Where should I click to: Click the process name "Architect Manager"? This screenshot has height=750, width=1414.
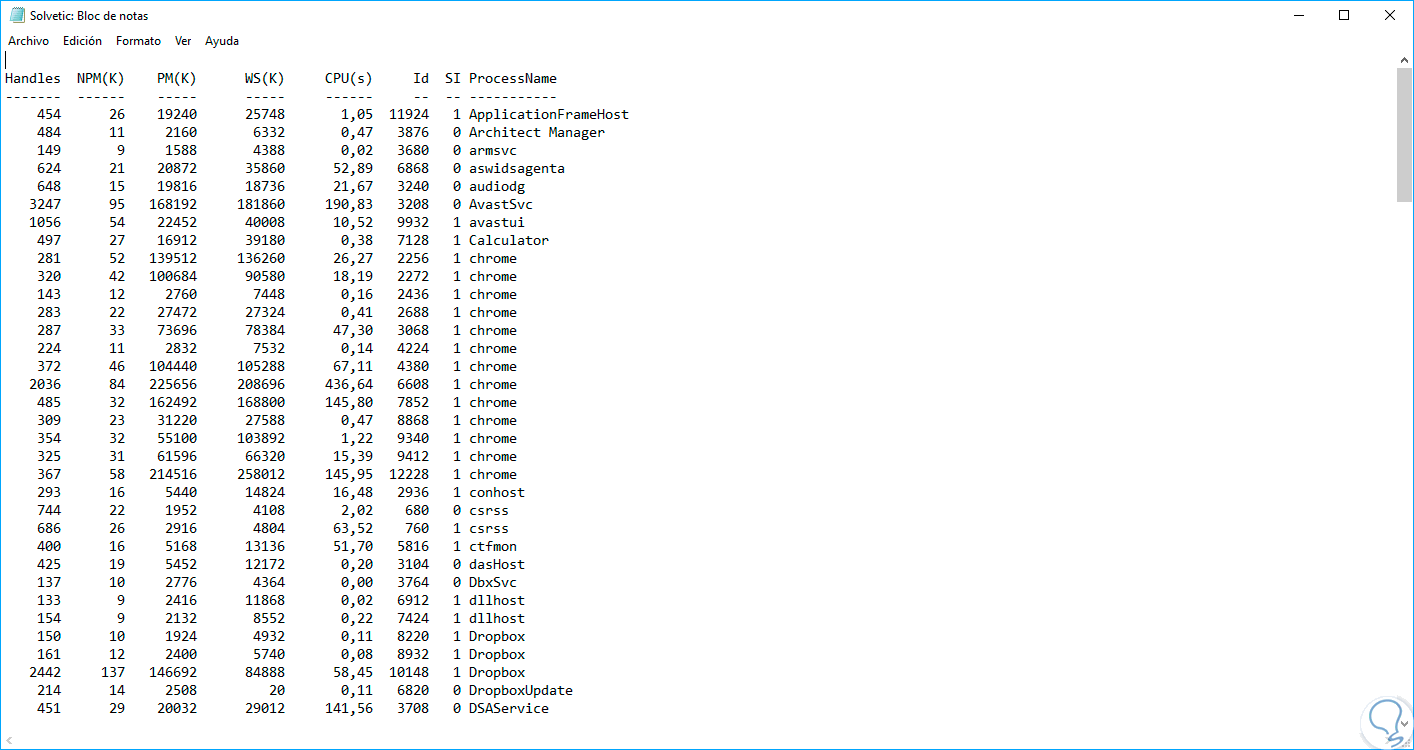click(x=537, y=132)
